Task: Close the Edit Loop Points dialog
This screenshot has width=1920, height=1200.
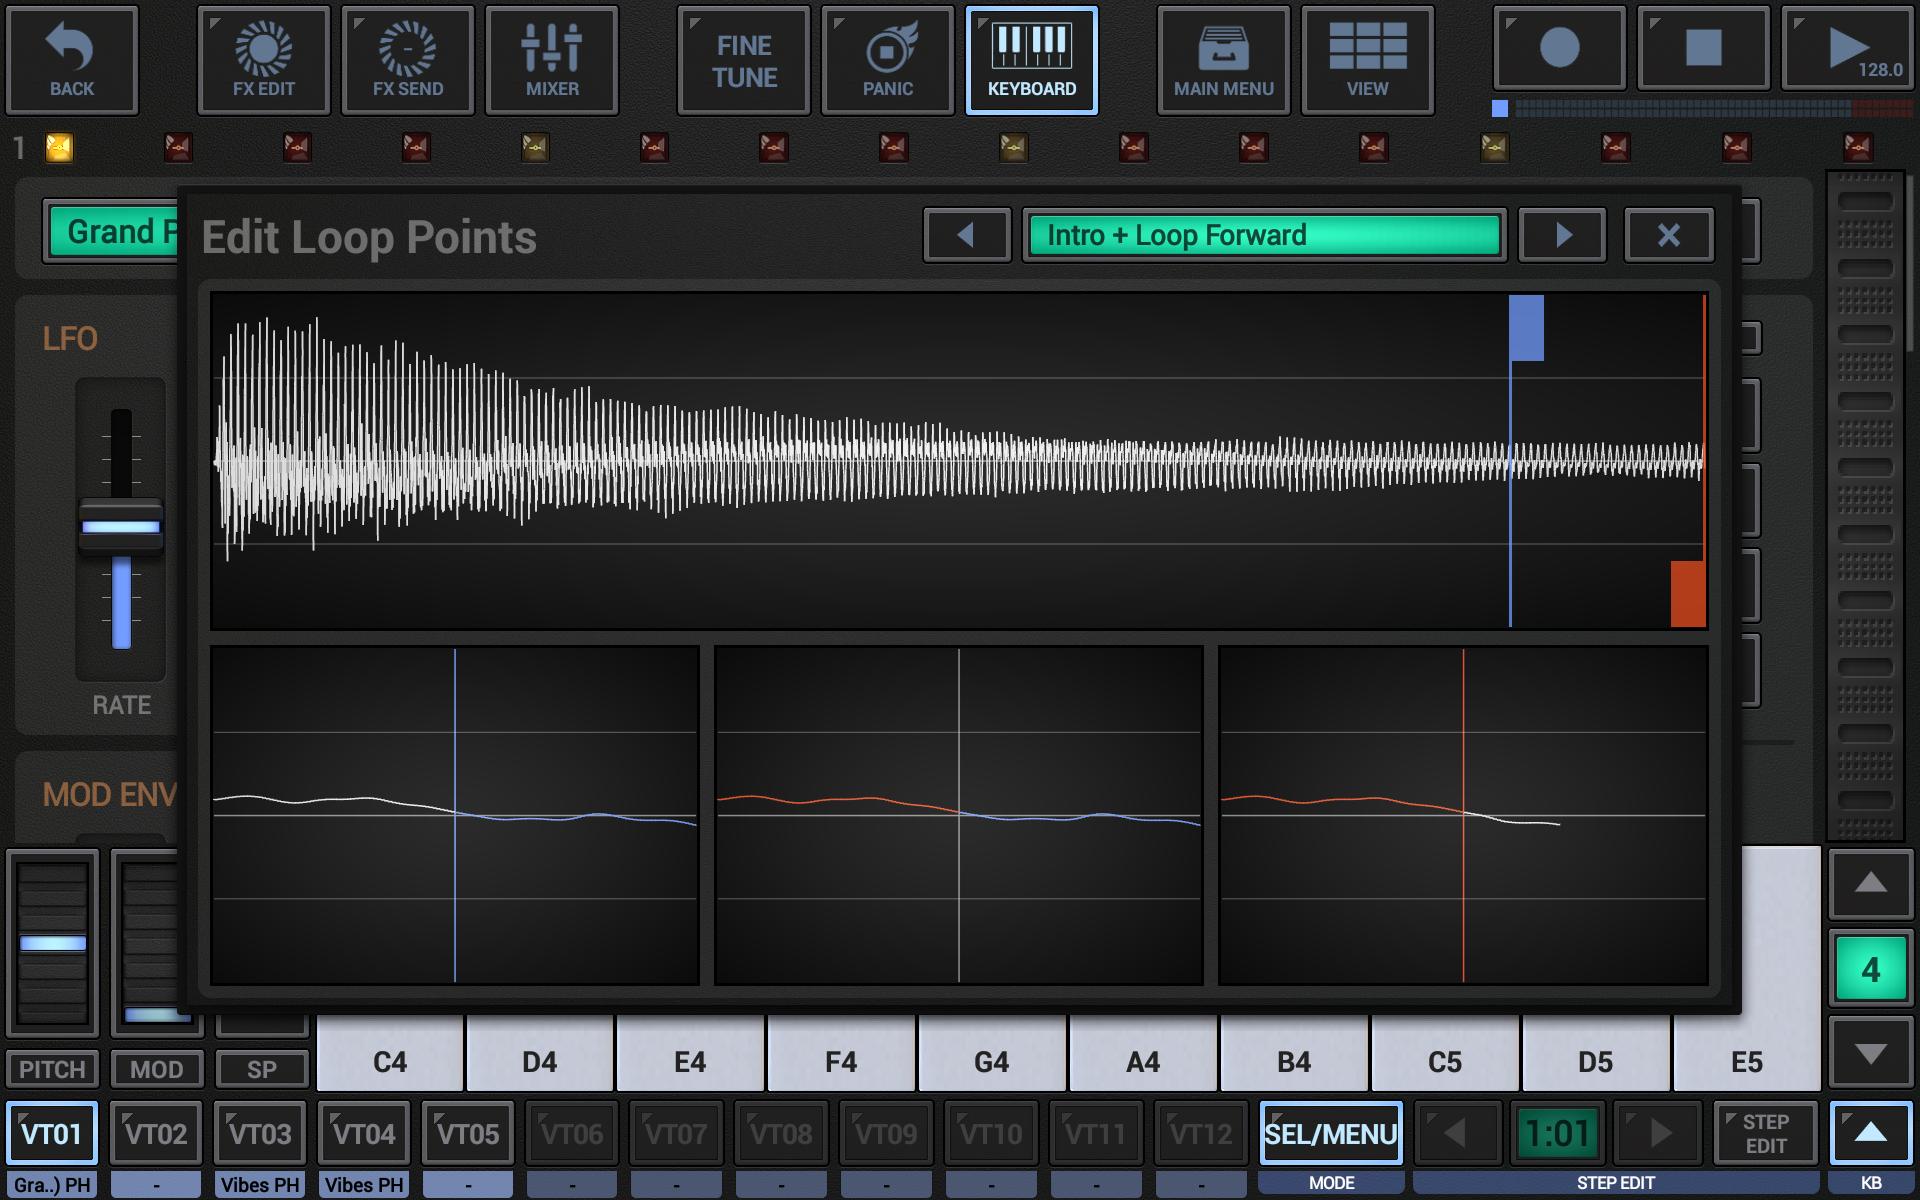Action: (x=1667, y=235)
